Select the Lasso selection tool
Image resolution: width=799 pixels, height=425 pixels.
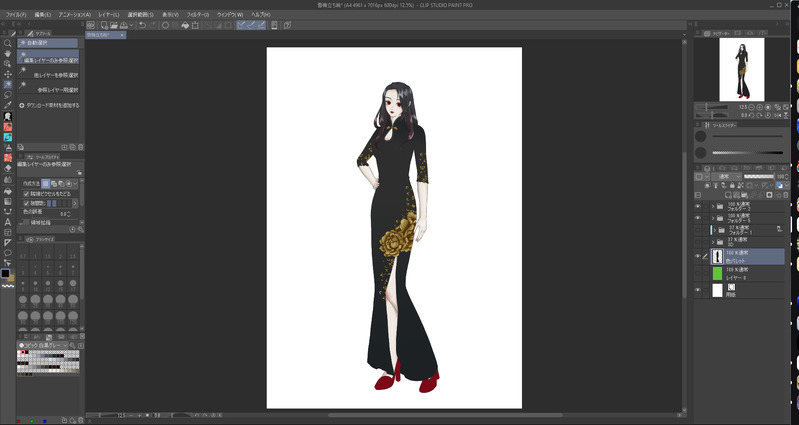(8, 95)
